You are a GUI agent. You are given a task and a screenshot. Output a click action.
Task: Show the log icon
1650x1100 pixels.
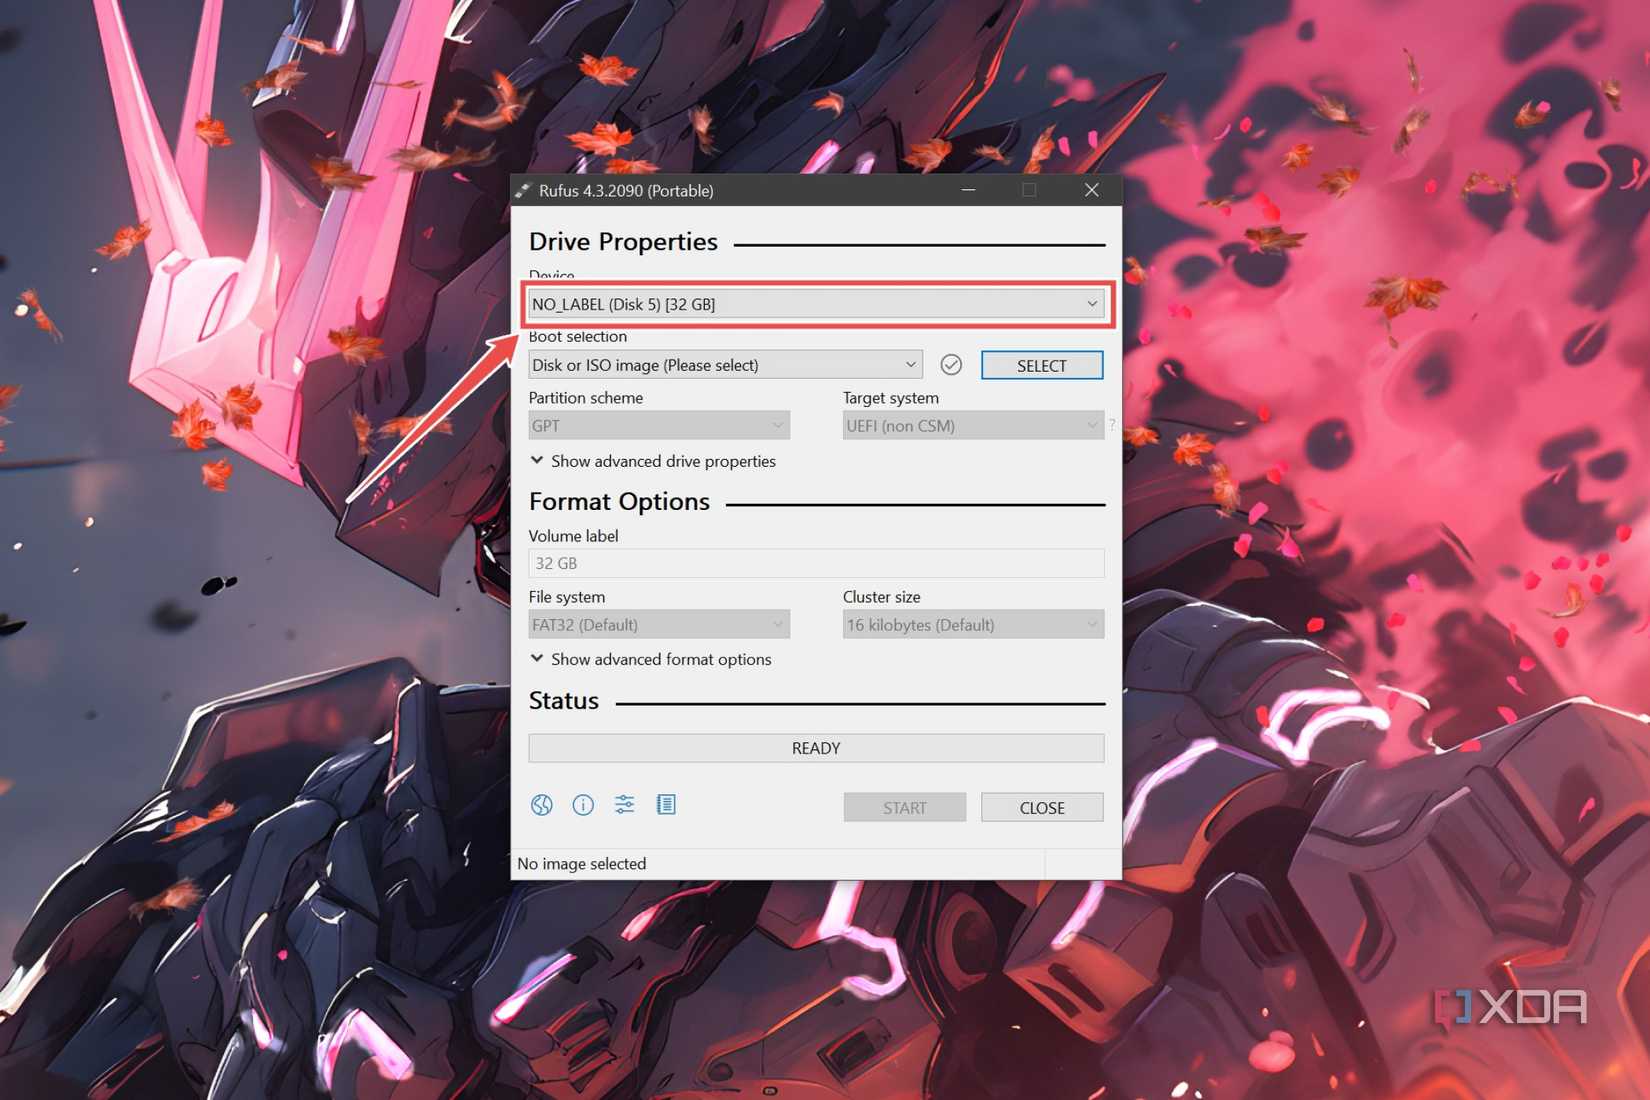(x=666, y=805)
